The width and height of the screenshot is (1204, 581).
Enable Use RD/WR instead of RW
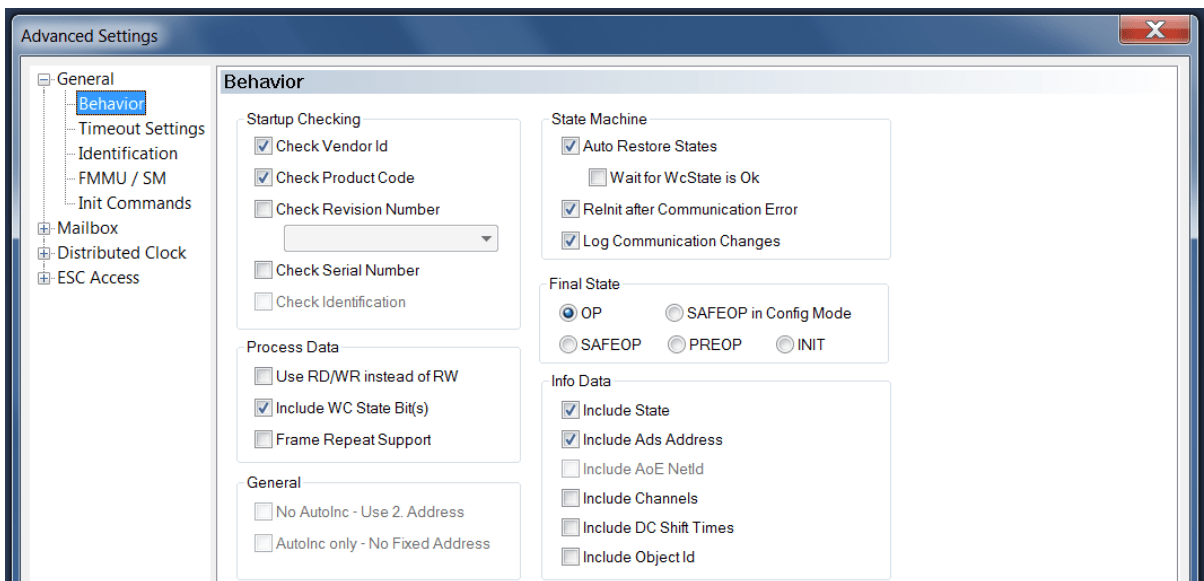tap(264, 377)
